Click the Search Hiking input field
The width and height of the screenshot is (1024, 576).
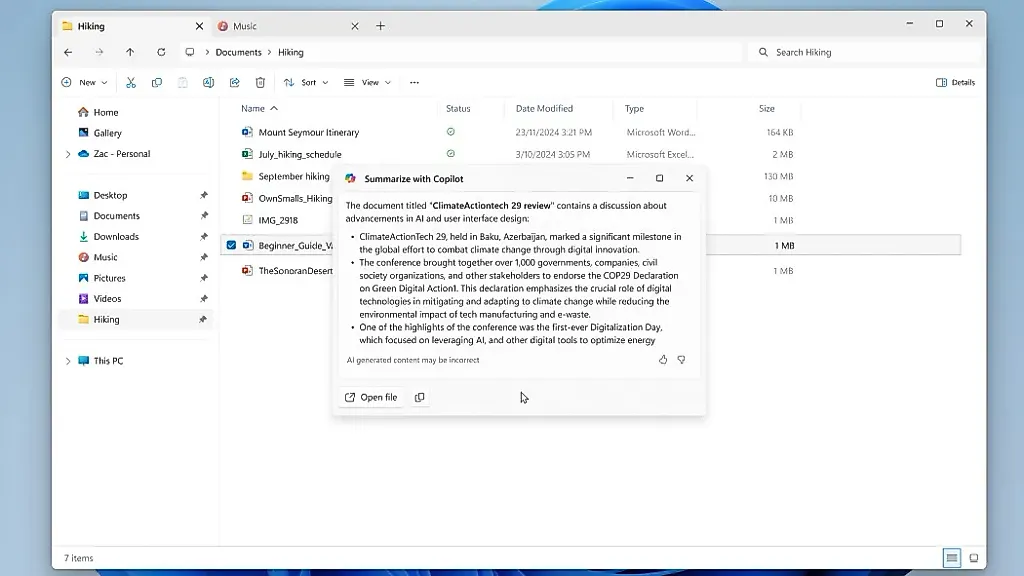(x=865, y=52)
